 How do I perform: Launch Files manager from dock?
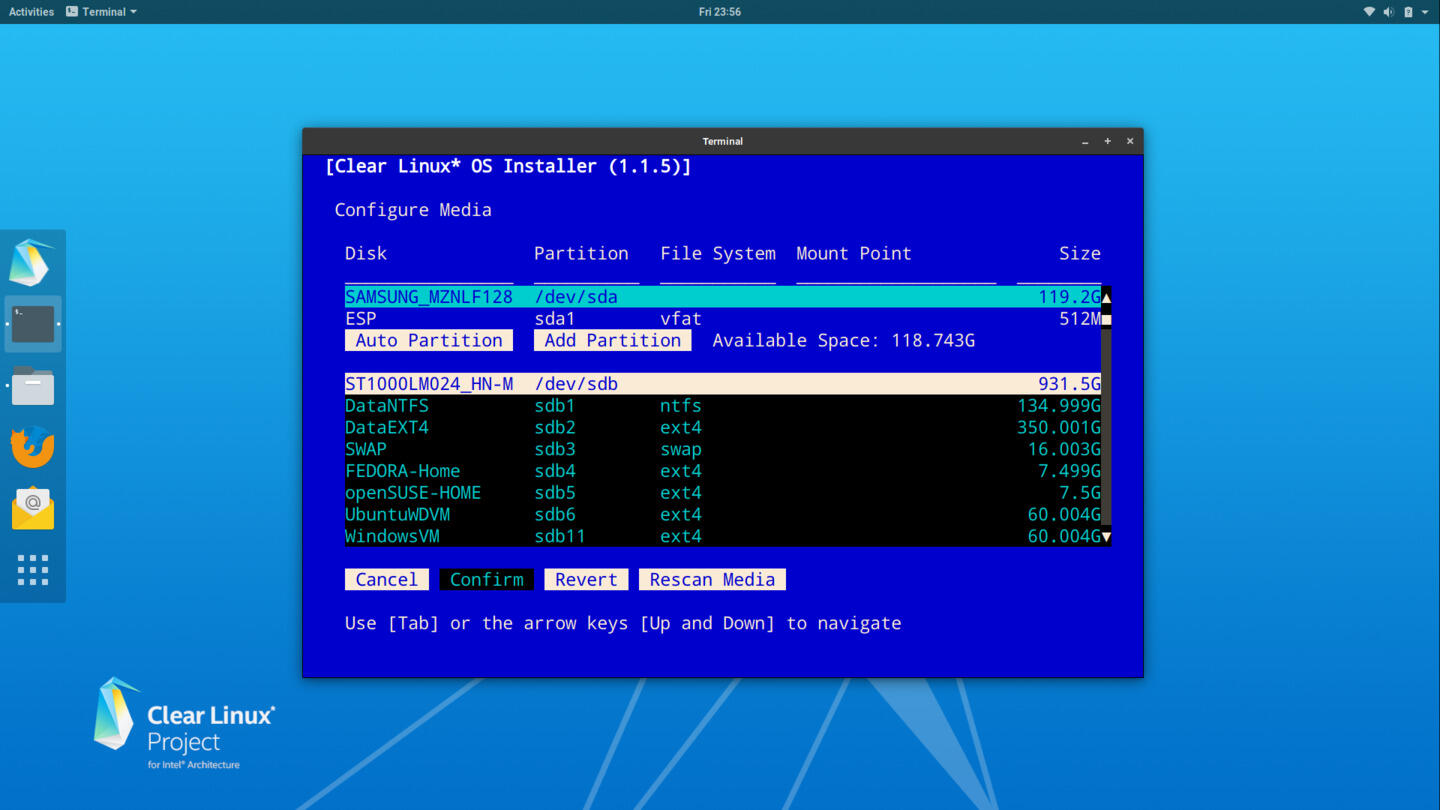tap(33, 385)
